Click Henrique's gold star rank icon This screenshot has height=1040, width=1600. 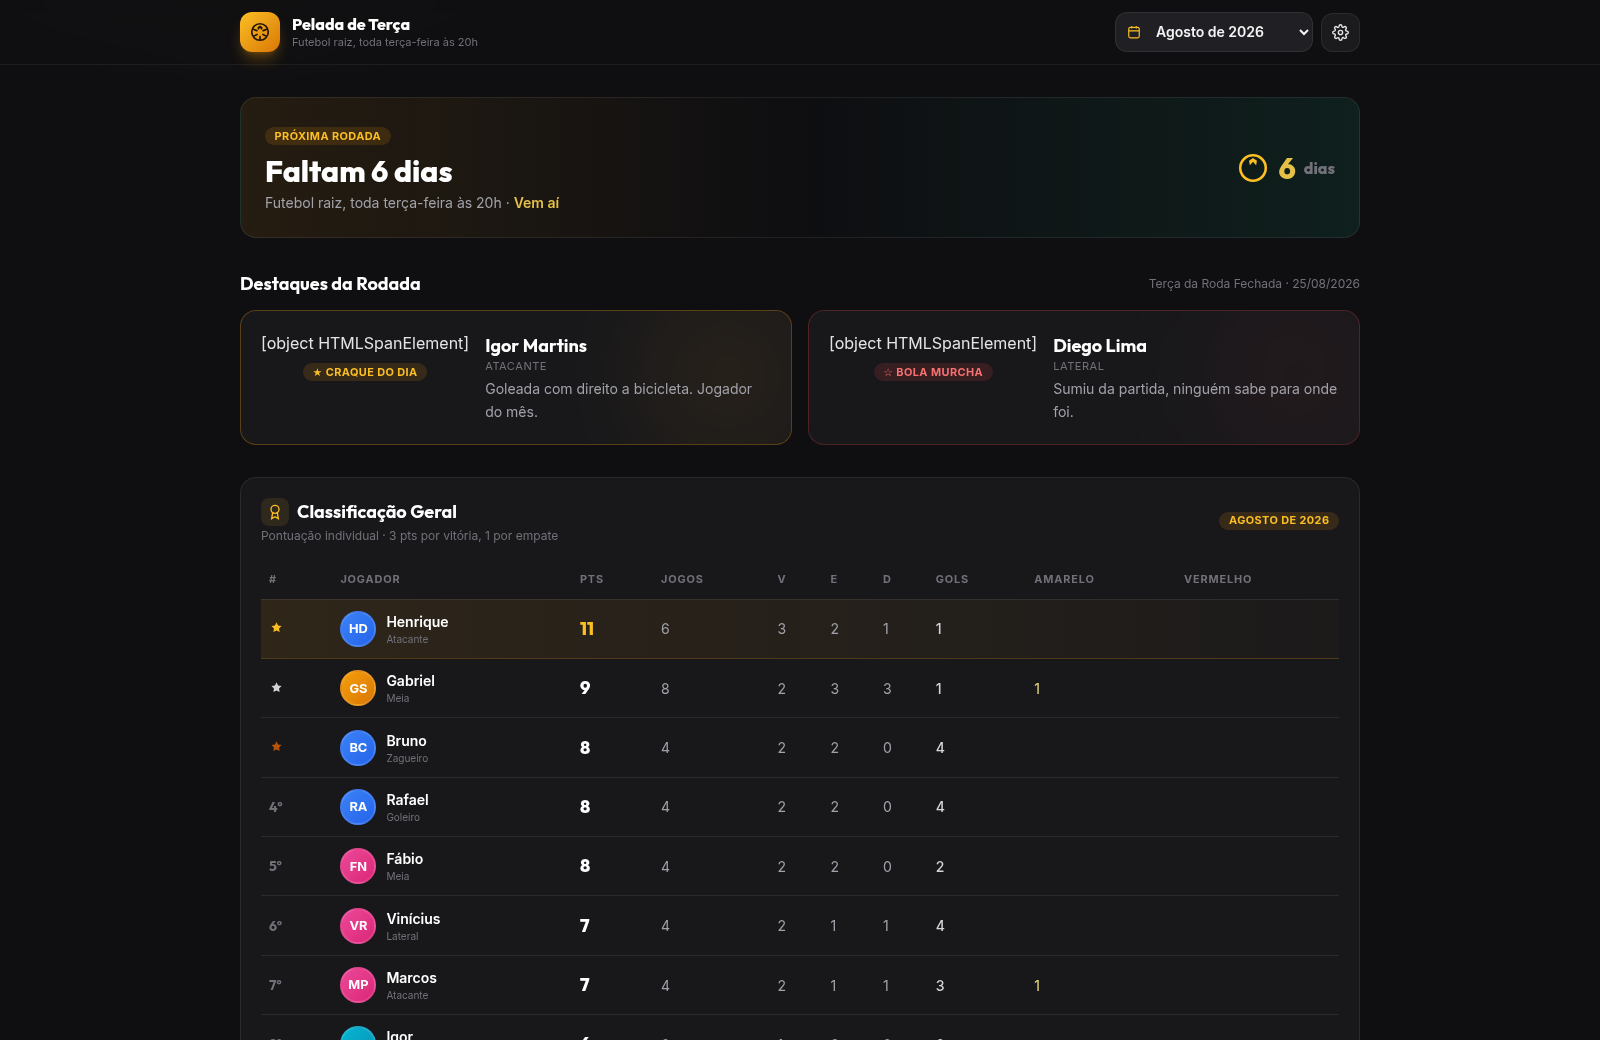[277, 628]
